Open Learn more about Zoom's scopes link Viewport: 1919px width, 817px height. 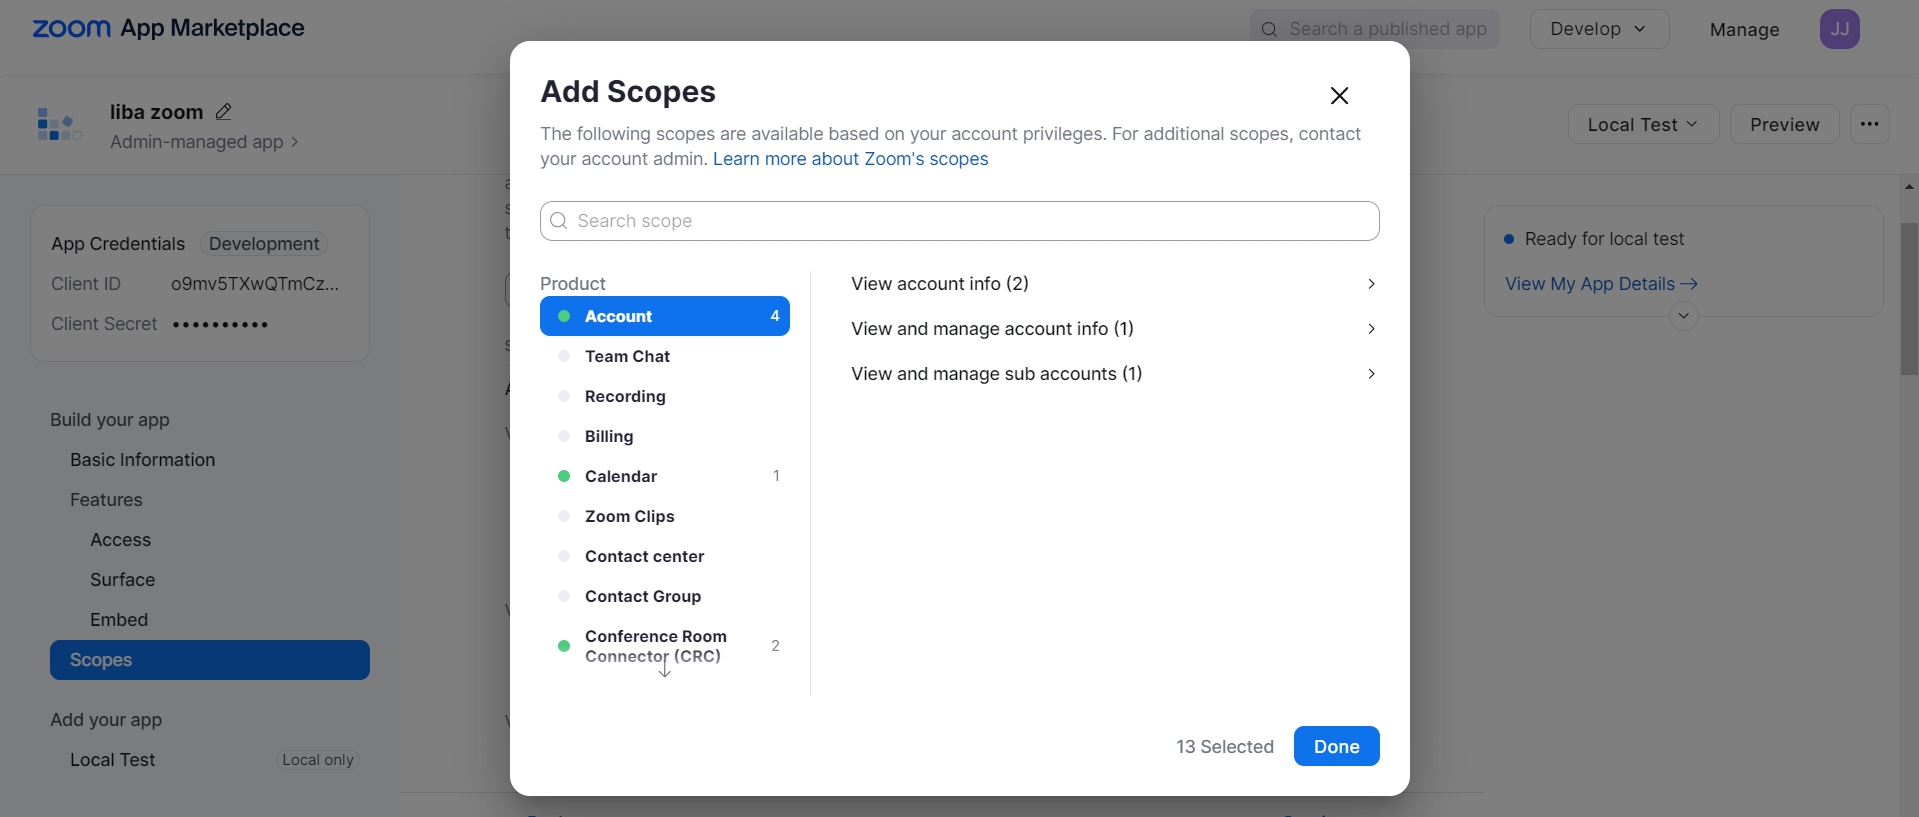point(850,159)
